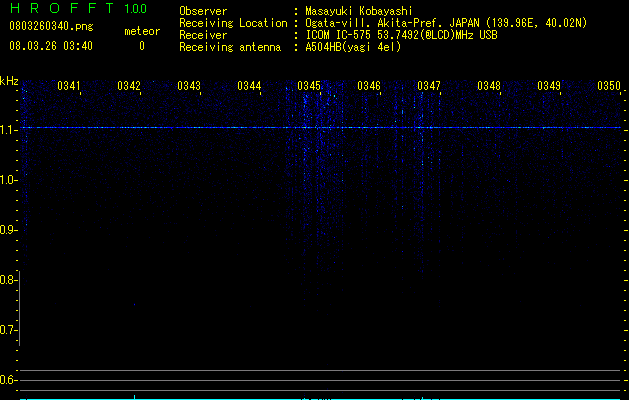629x400 pixels.
Task: Select the 0349 time marker
Action: point(548,86)
